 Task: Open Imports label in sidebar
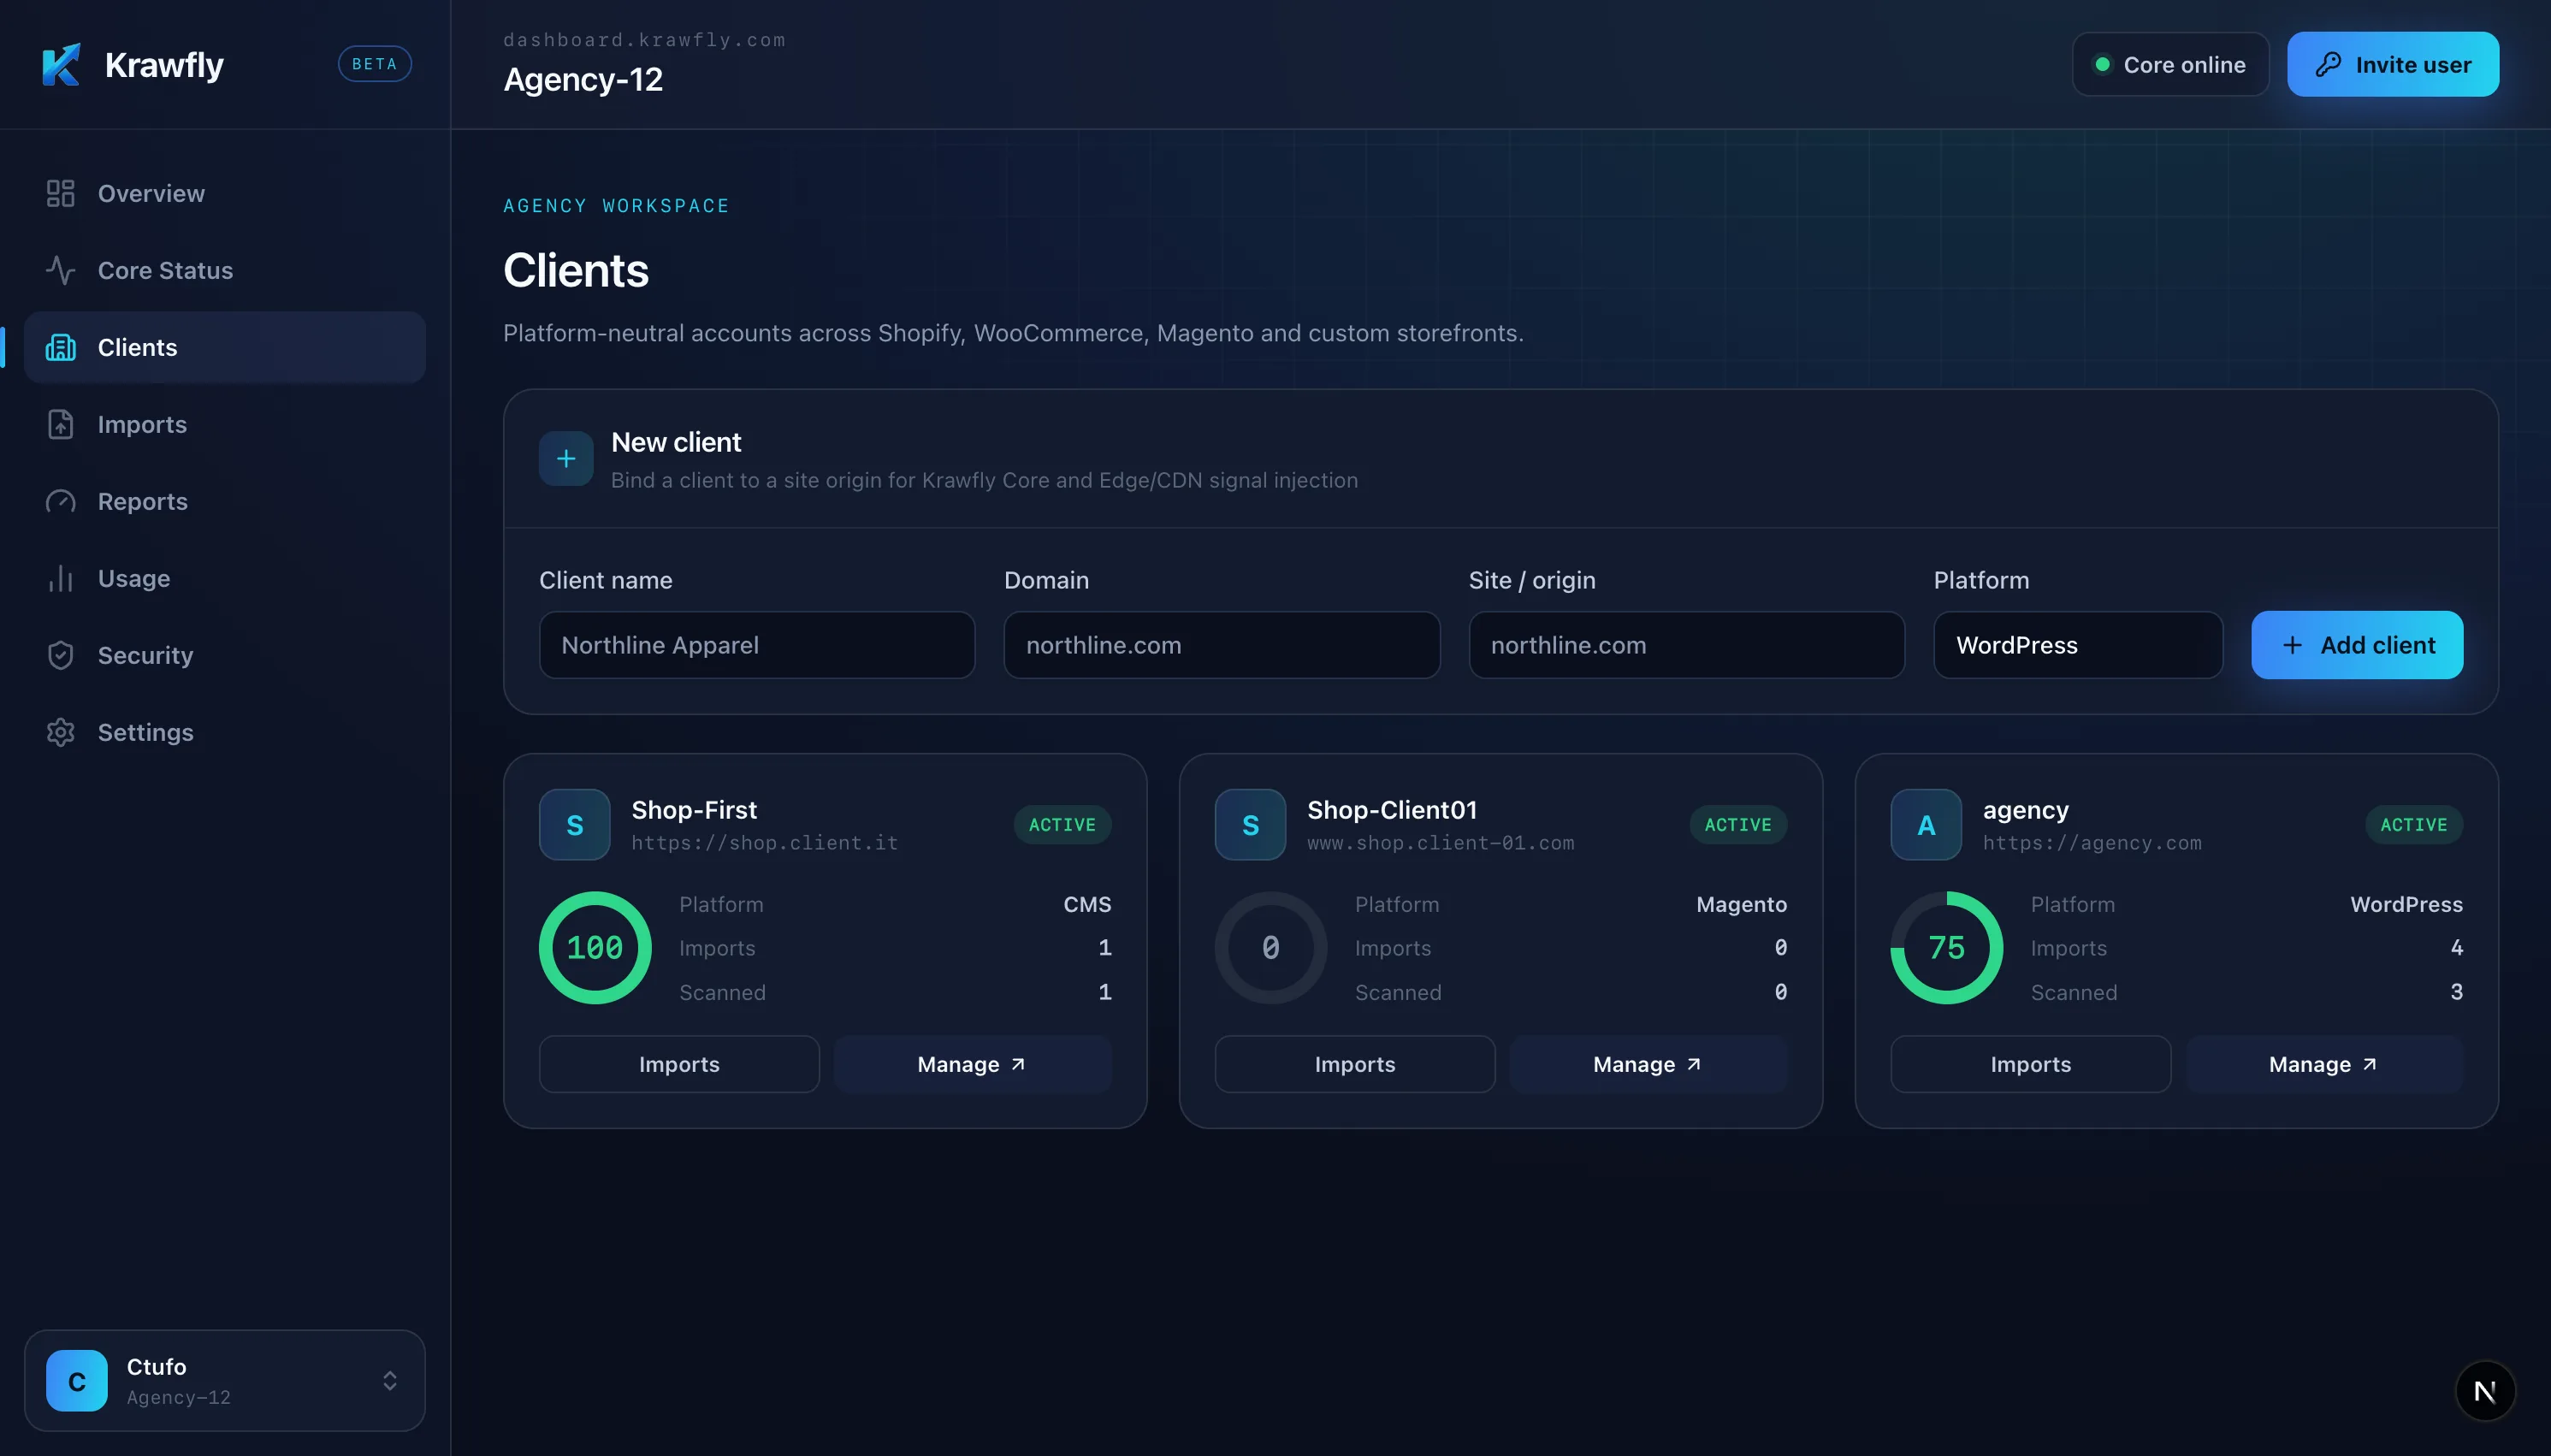click(142, 424)
